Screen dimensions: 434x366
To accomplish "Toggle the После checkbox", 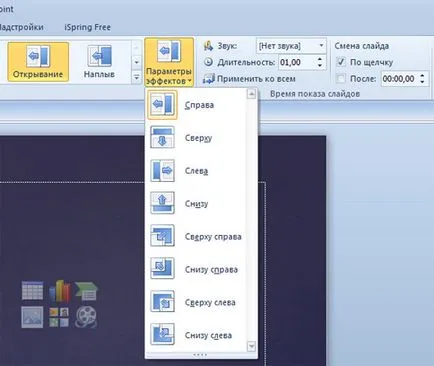I will click(341, 79).
